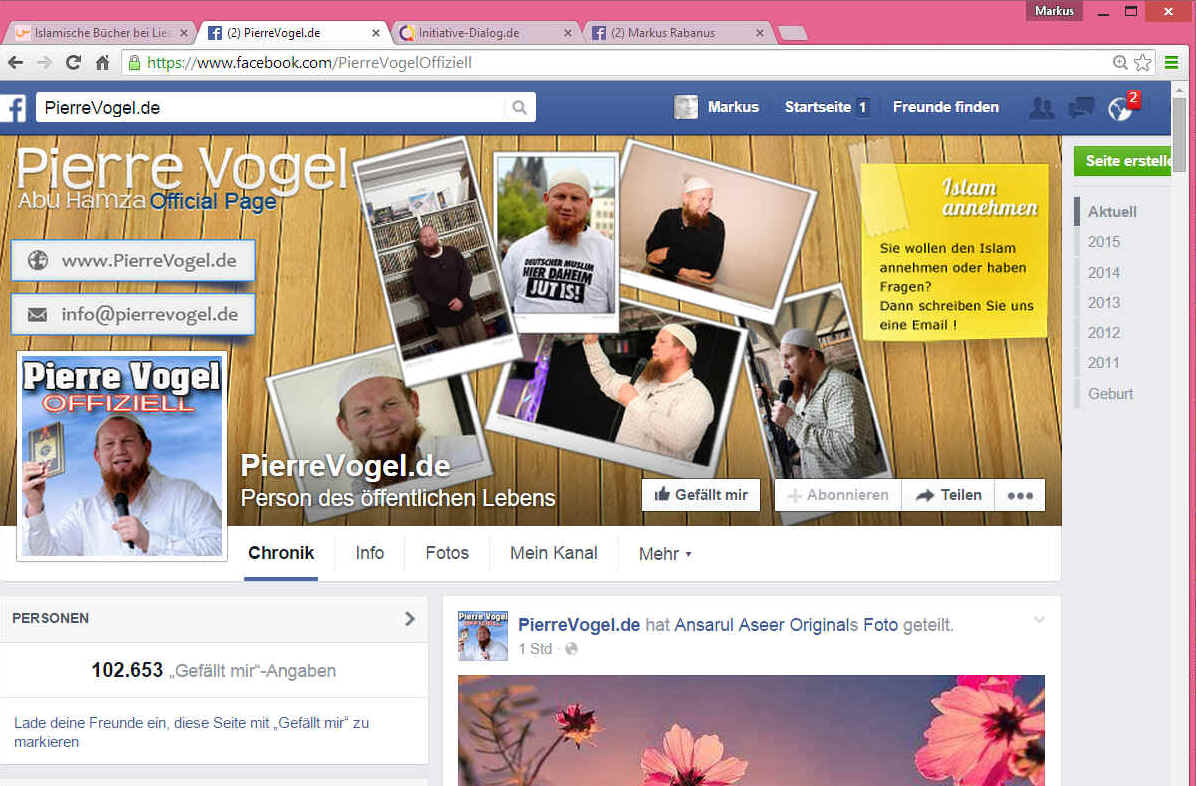This screenshot has width=1196, height=786.
Task: Click the three-dots more actions button
Action: tap(1020, 495)
